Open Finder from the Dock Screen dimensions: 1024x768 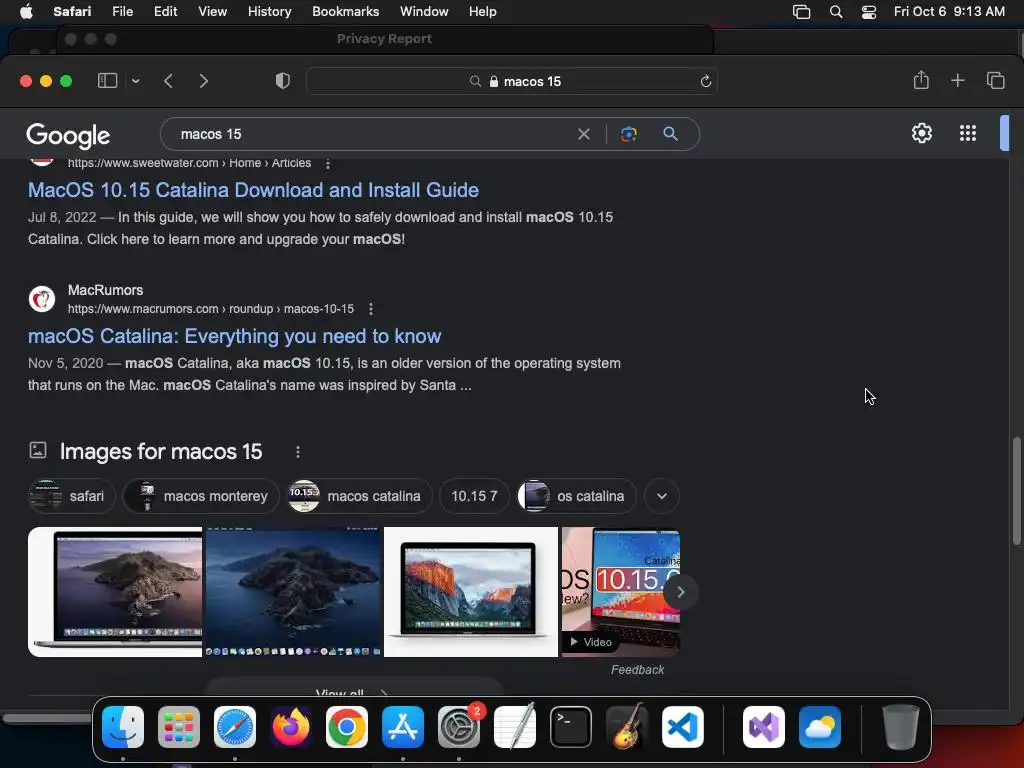click(x=123, y=727)
